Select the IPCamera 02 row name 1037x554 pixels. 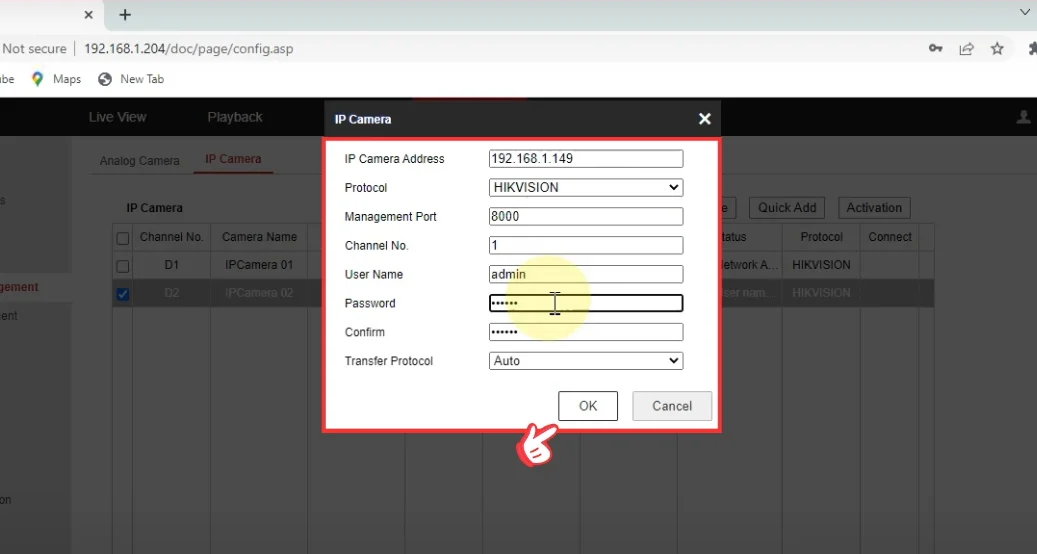pyautogui.click(x=259, y=293)
